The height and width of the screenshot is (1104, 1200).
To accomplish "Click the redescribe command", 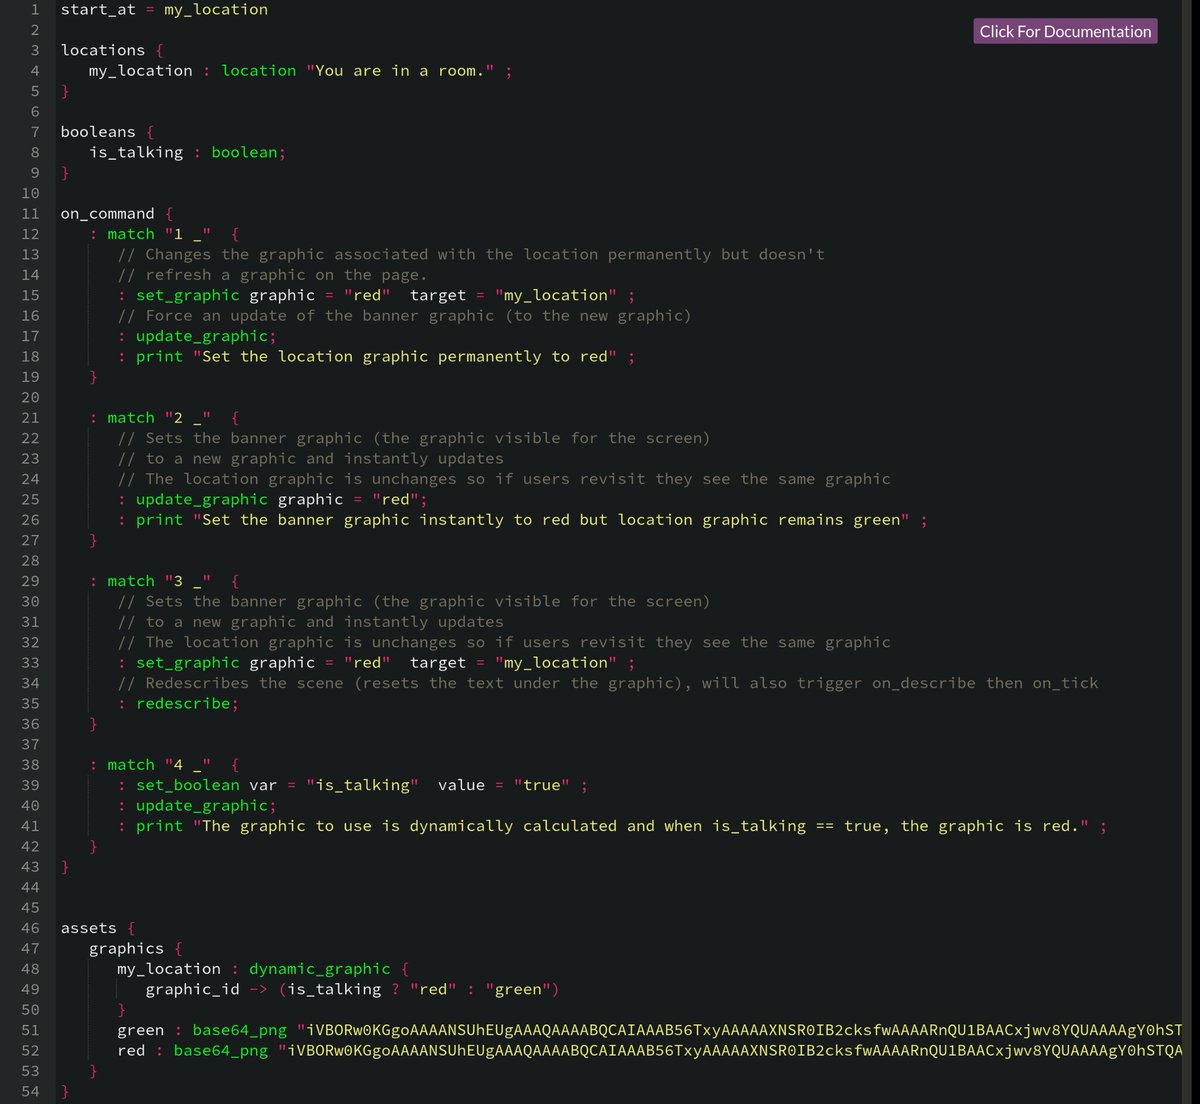I will 183,704.
